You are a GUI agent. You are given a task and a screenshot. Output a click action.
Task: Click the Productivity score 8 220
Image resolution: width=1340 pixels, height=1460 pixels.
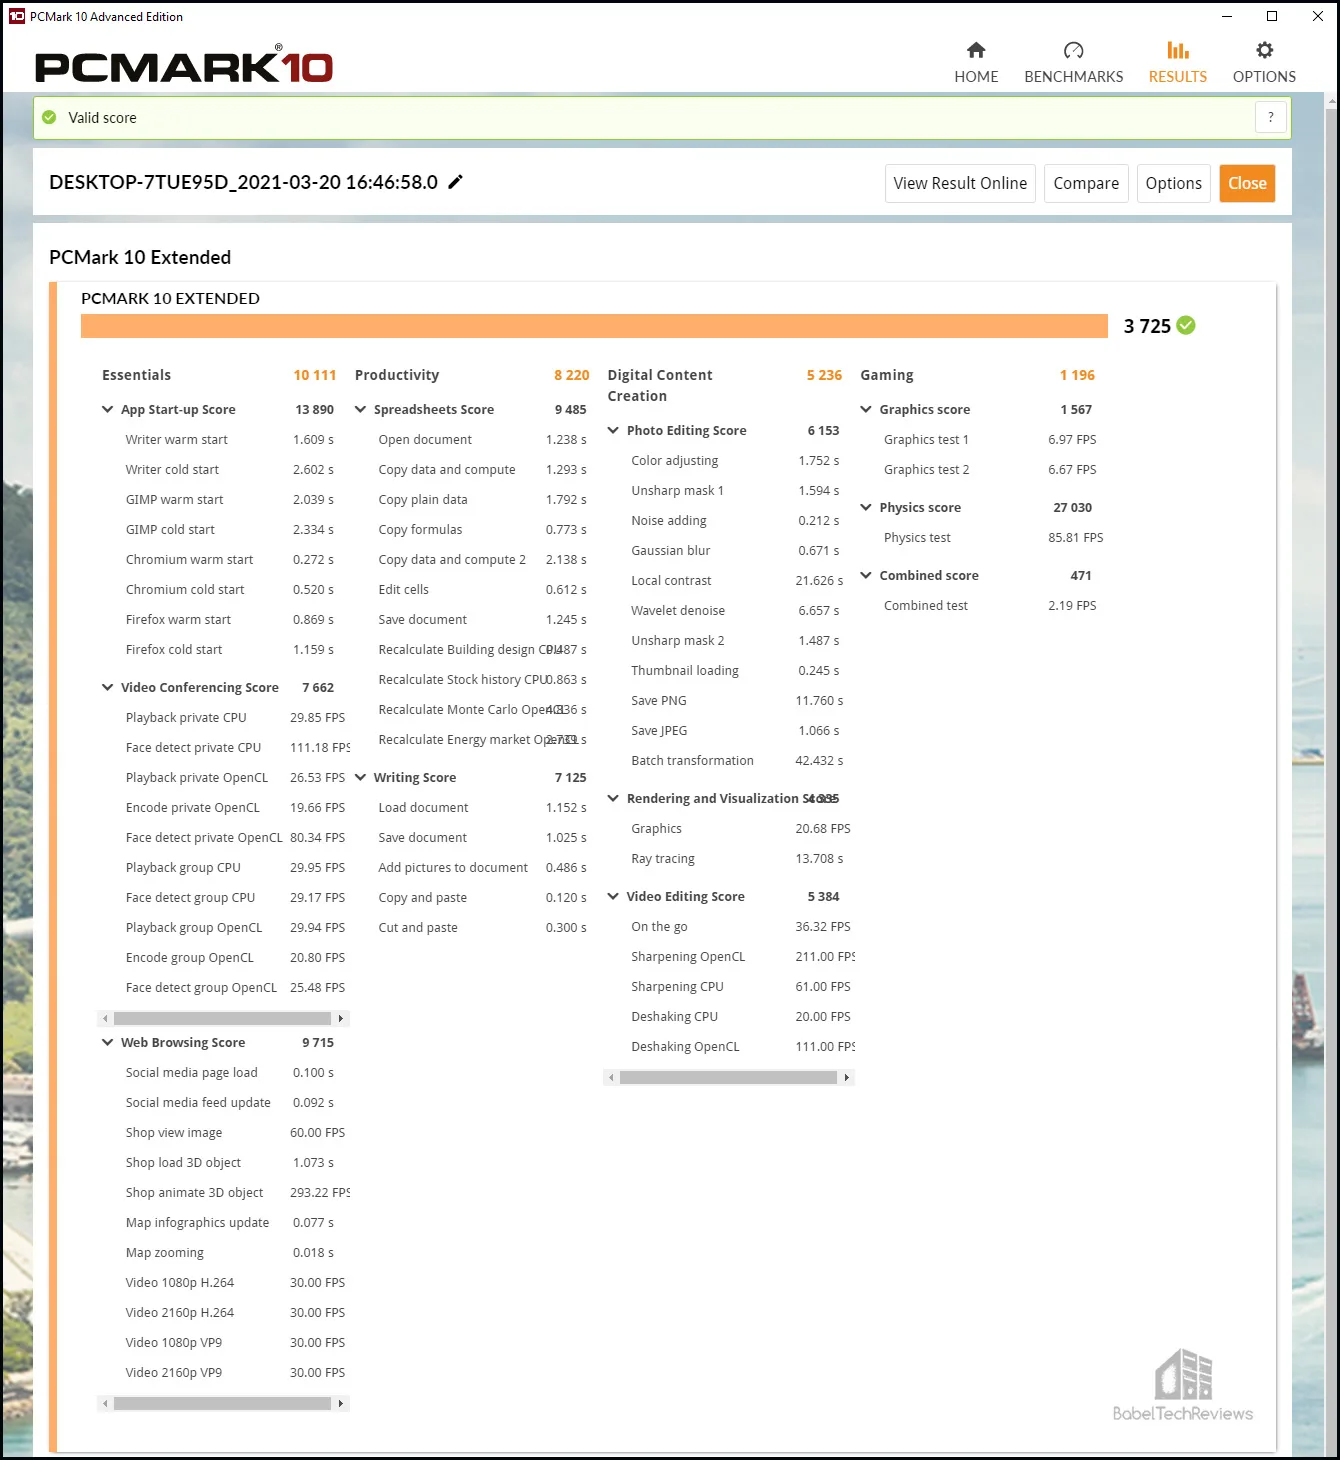point(572,375)
